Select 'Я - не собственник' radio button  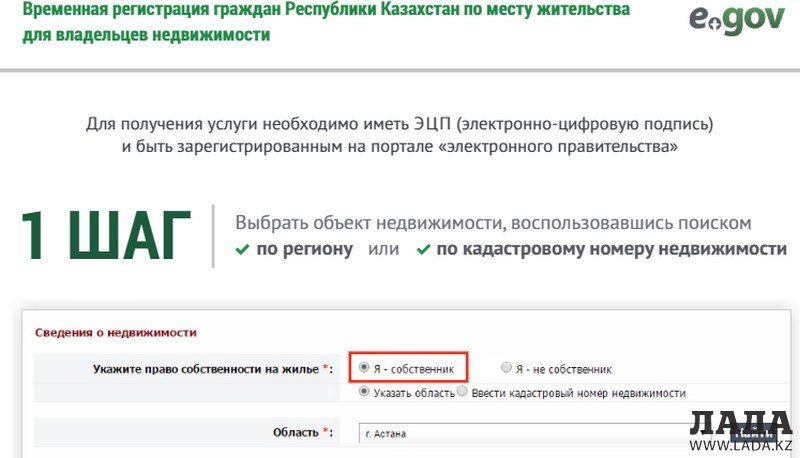point(507,368)
